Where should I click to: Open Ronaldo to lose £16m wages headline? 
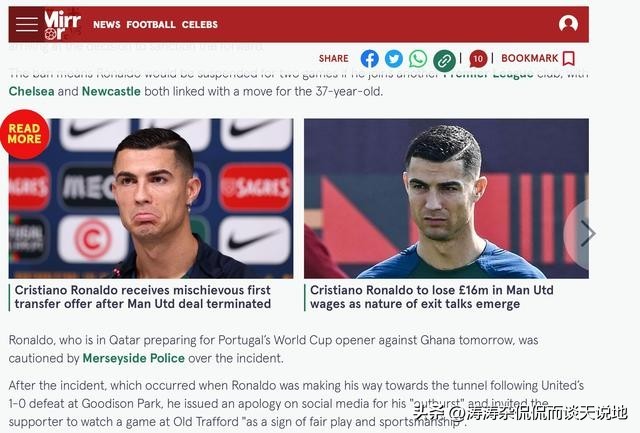point(431,297)
